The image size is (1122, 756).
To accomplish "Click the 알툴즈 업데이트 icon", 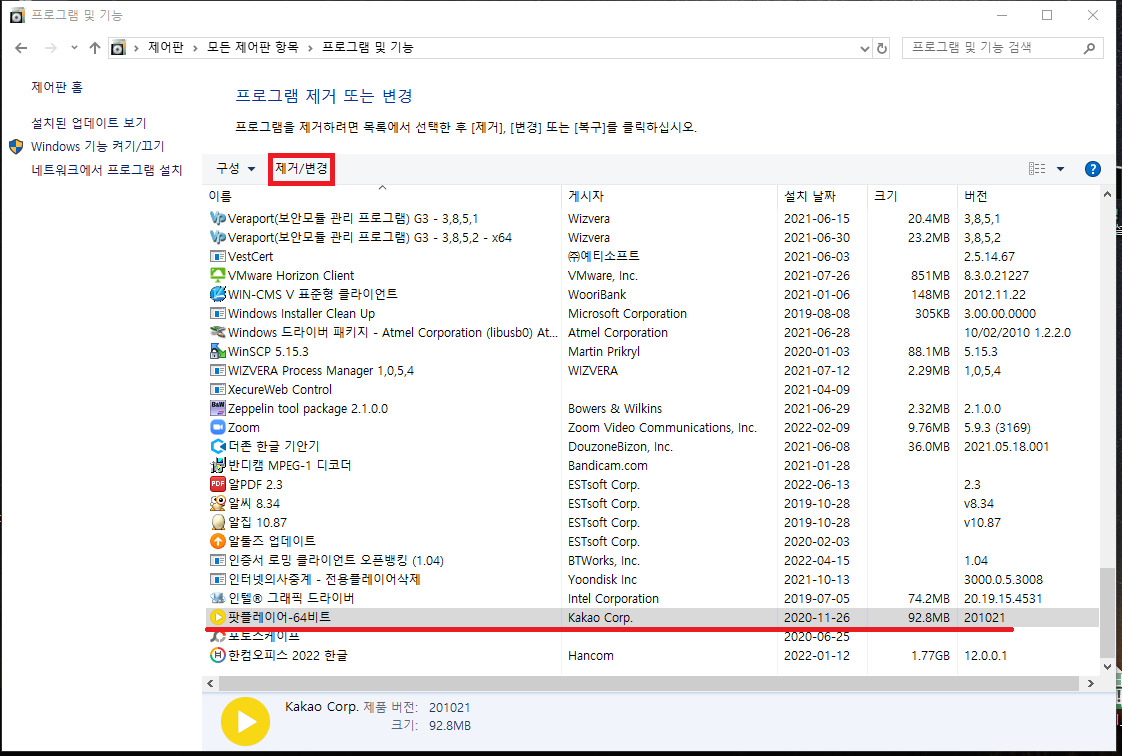I will (x=218, y=541).
